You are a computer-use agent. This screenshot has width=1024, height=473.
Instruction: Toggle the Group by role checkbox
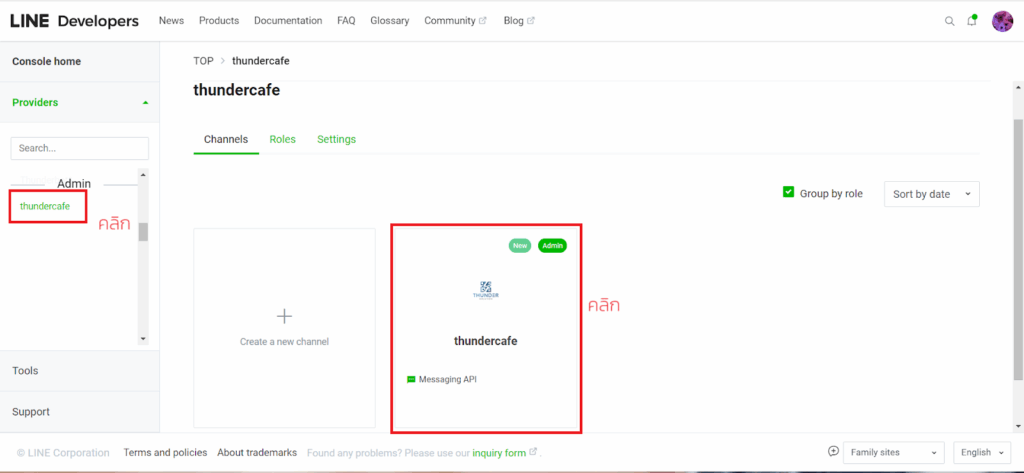pyautogui.click(x=788, y=192)
